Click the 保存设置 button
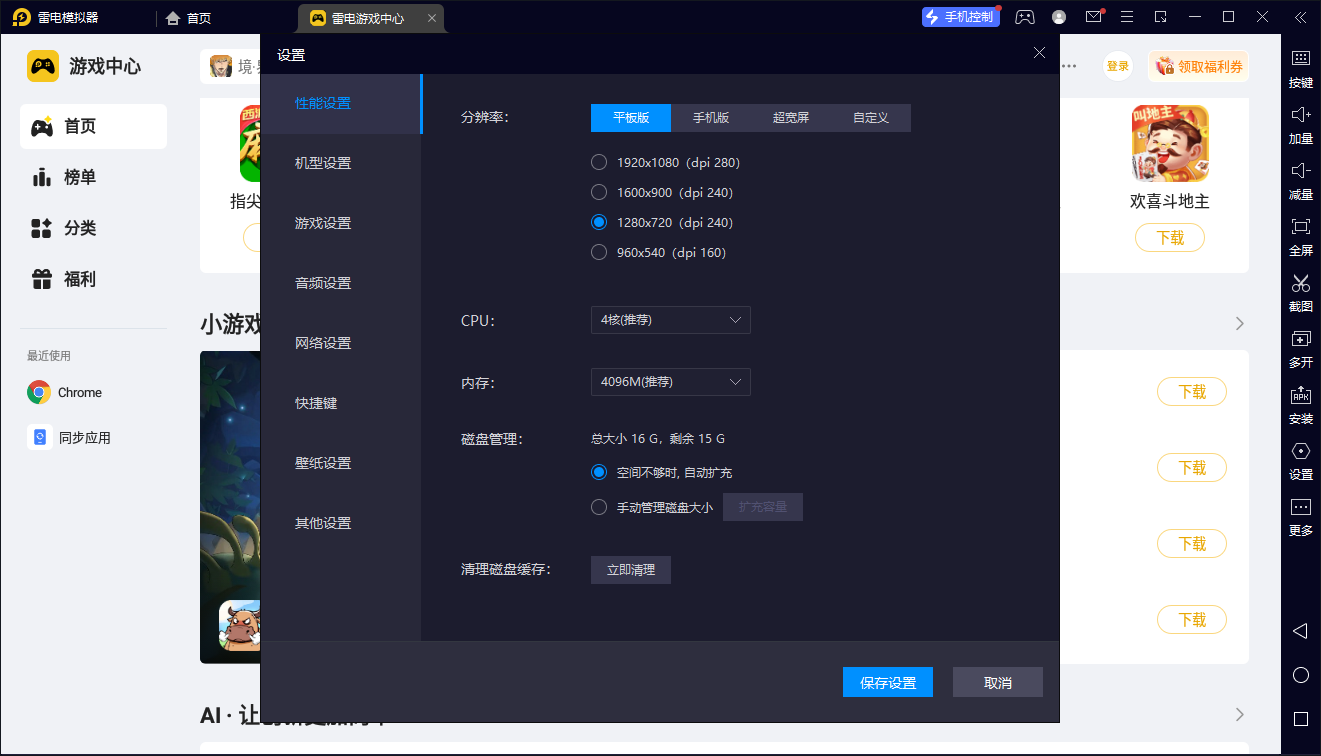This screenshot has width=1321, height=756. pyautogui.click(x=887, y=681)
